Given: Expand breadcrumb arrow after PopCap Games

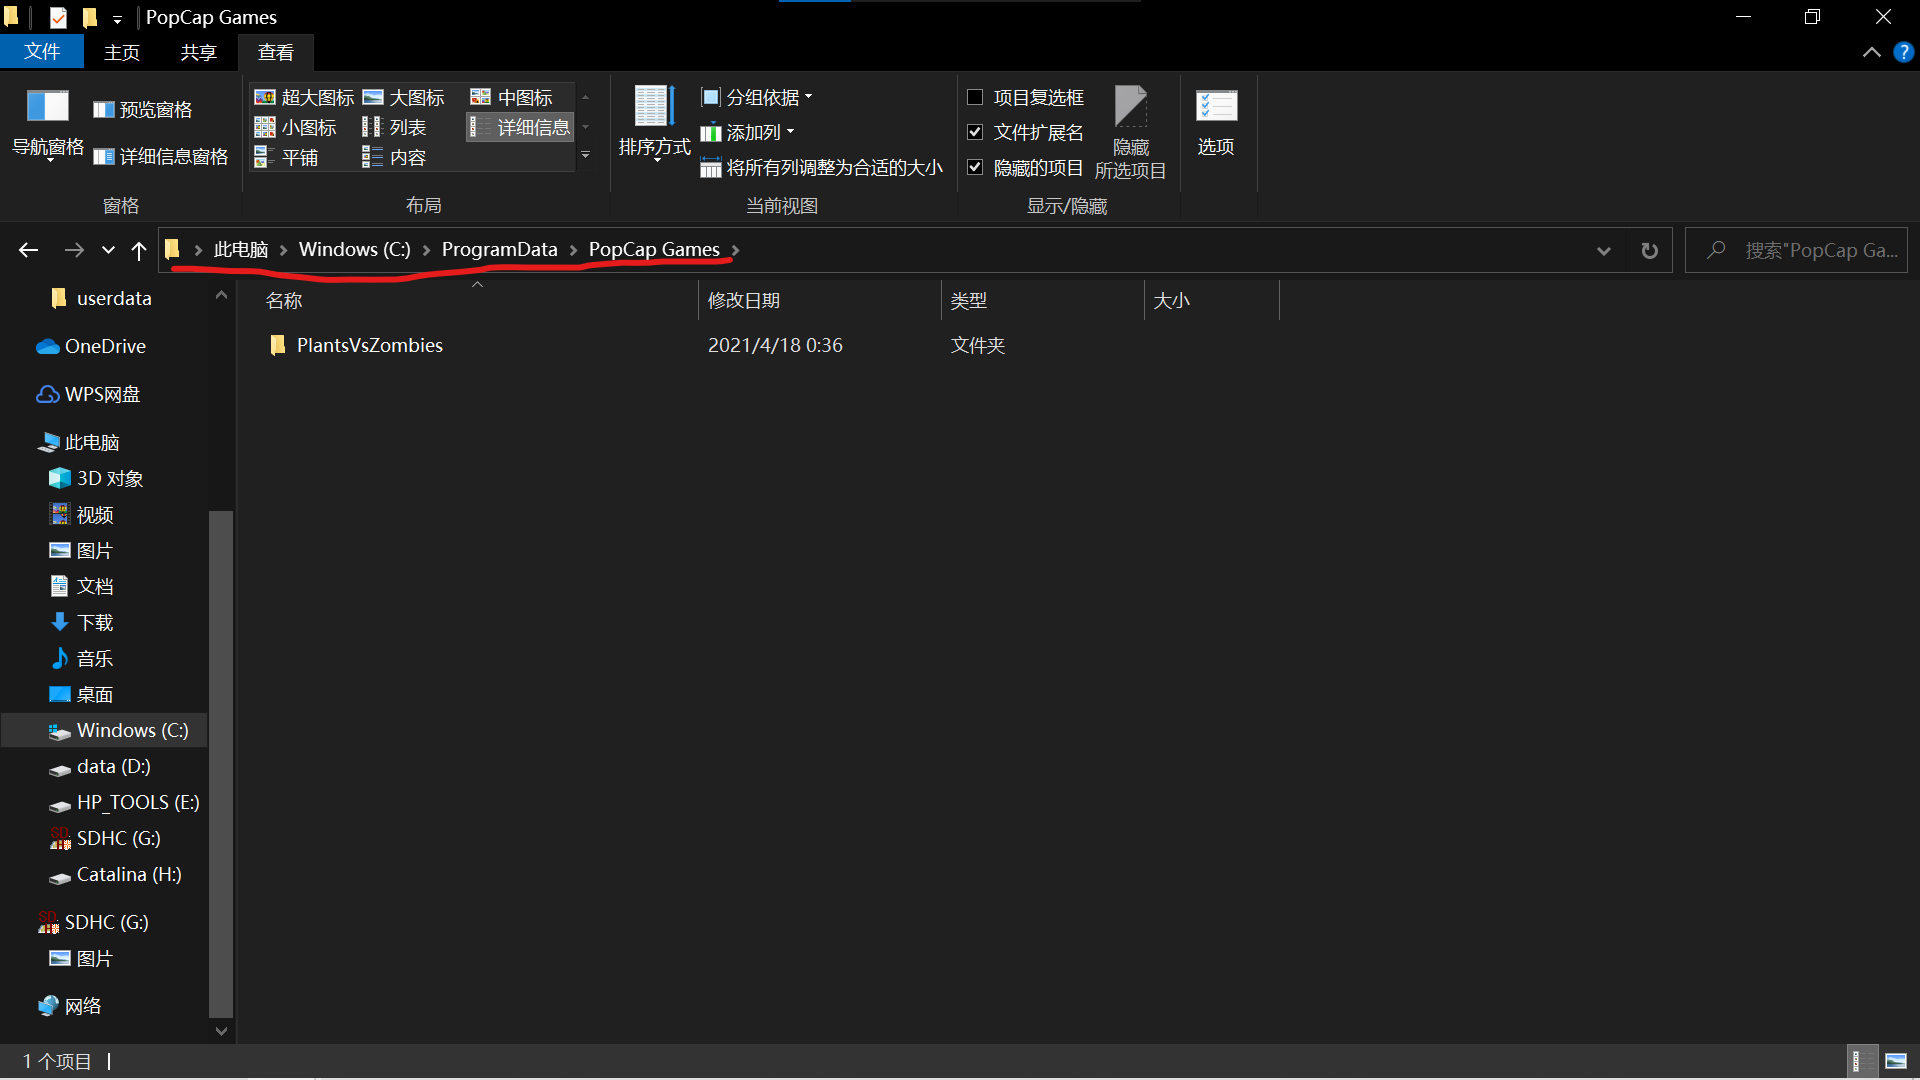Looking at the screenshot, I should (736, 250).
